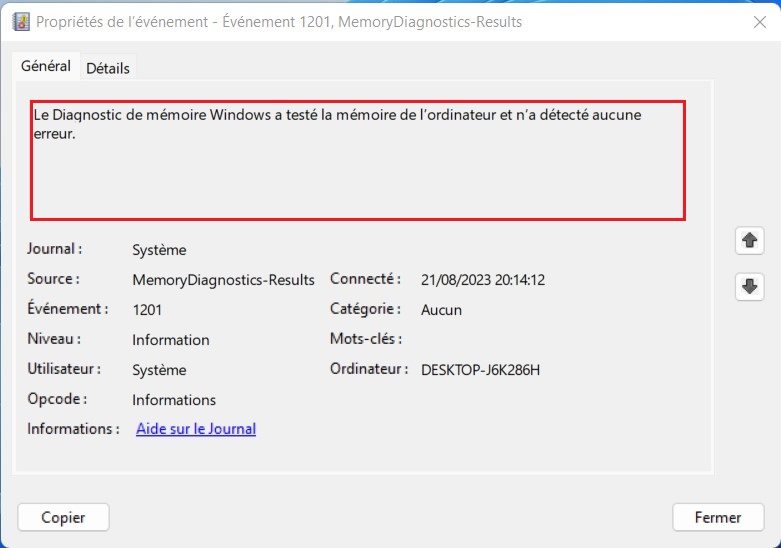Image resolution: width=781 pixels, height=548 pixels.
Task: Select event ID value 1201
Action: pos(147,310)
